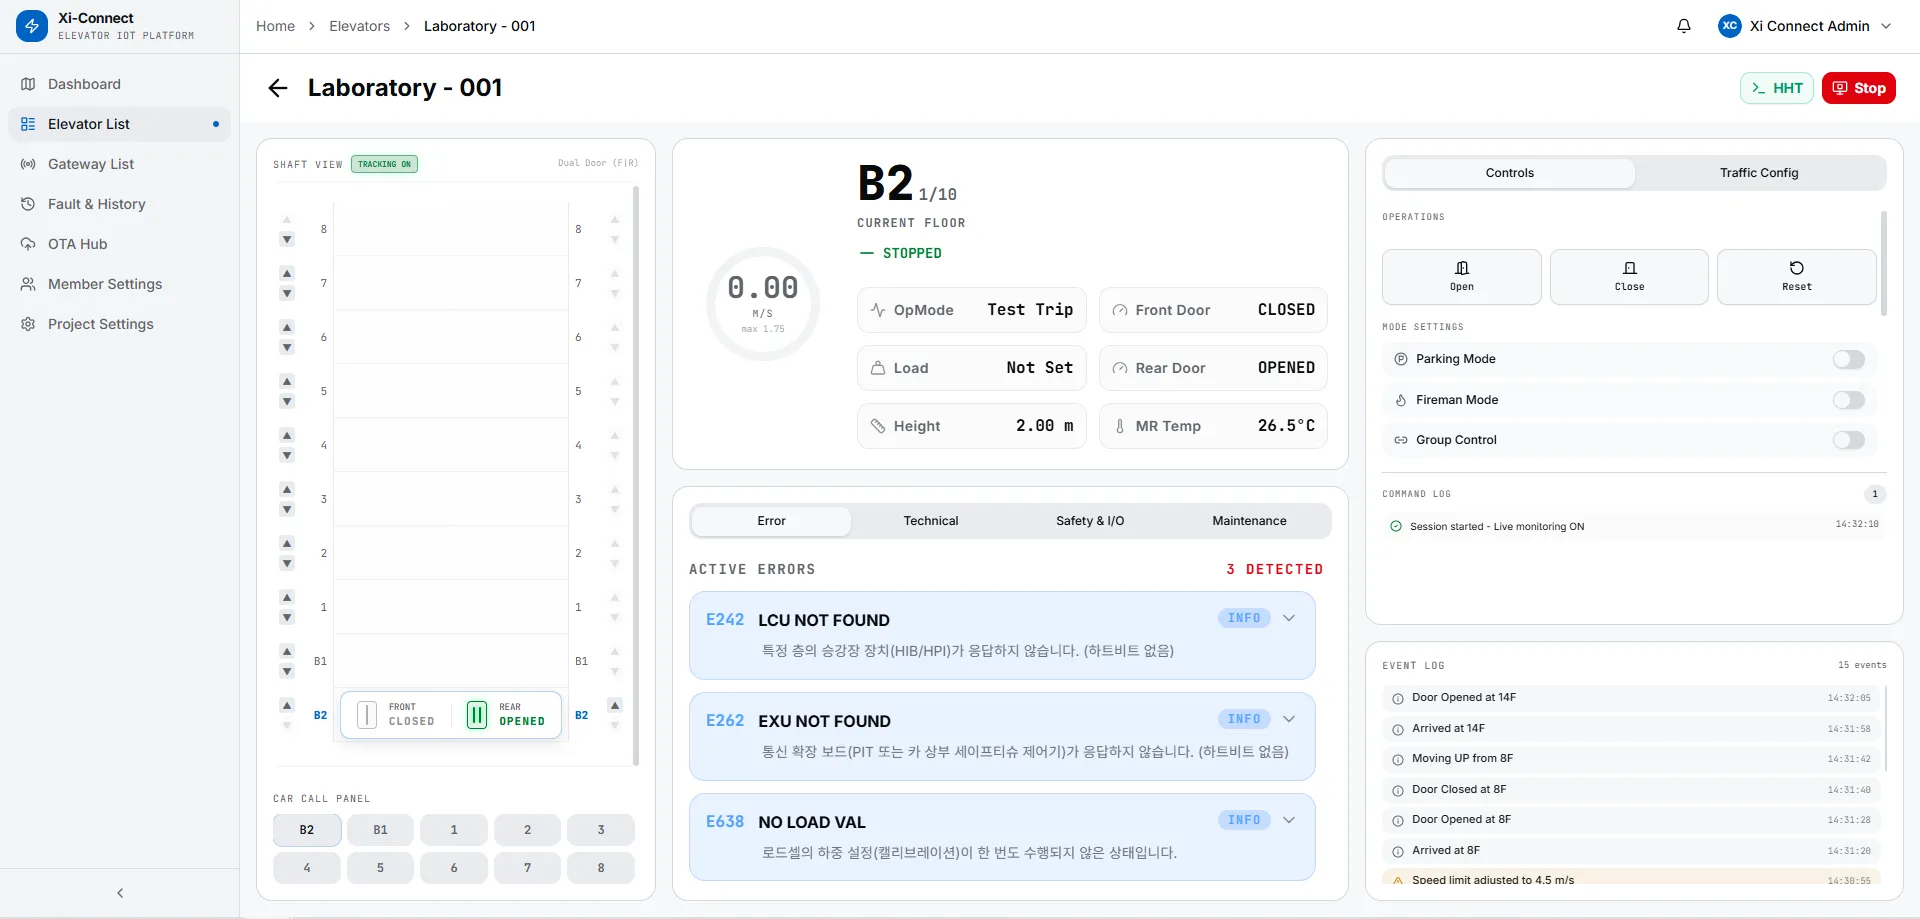Collapse the sidebar with bottom chevron
Viewport: 1920px width, 919px height.
point(120,893)
